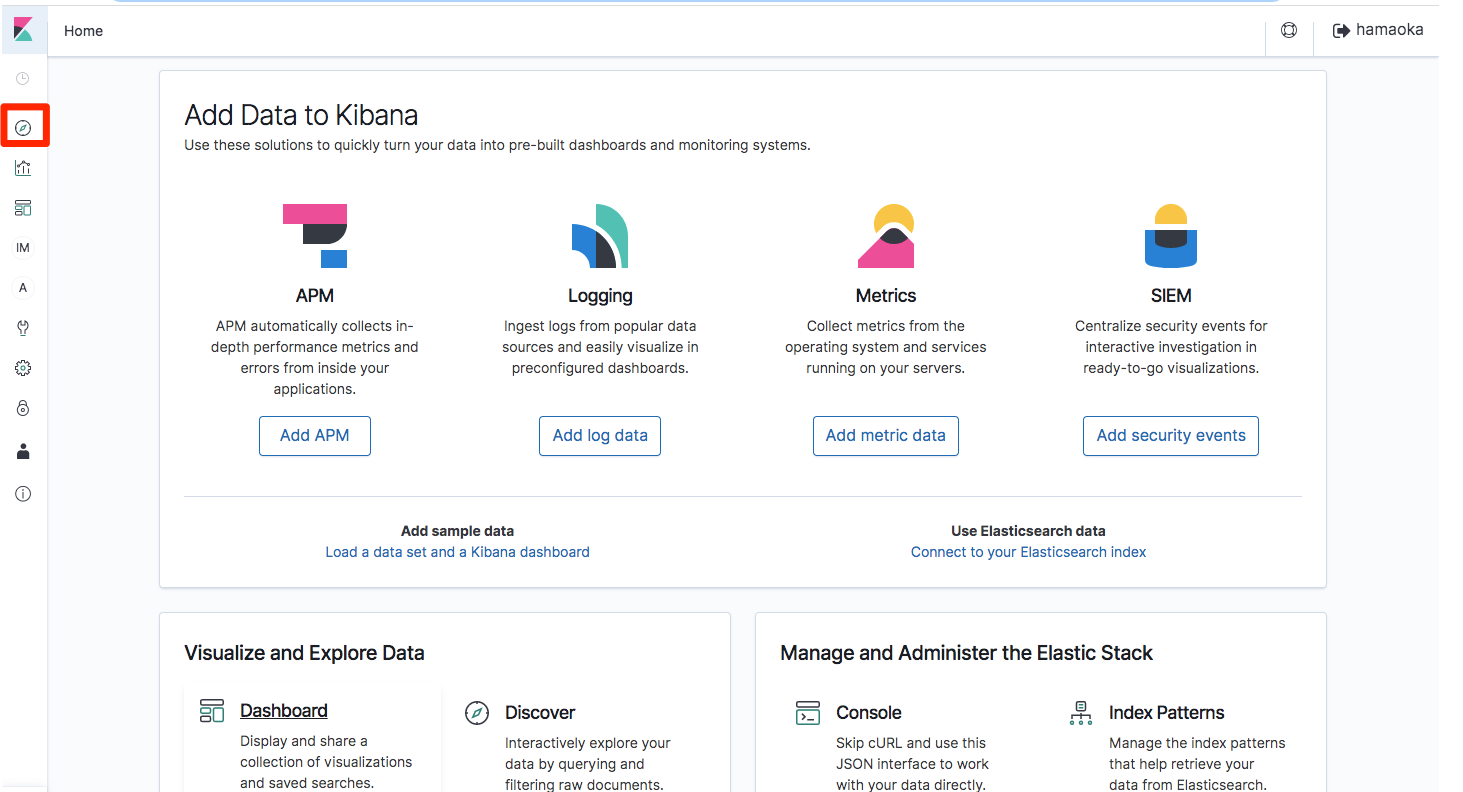The image size is (1463, 792).
Task: Click the user silhouette icon in the sidebar
Action: [x=23, y=452]
